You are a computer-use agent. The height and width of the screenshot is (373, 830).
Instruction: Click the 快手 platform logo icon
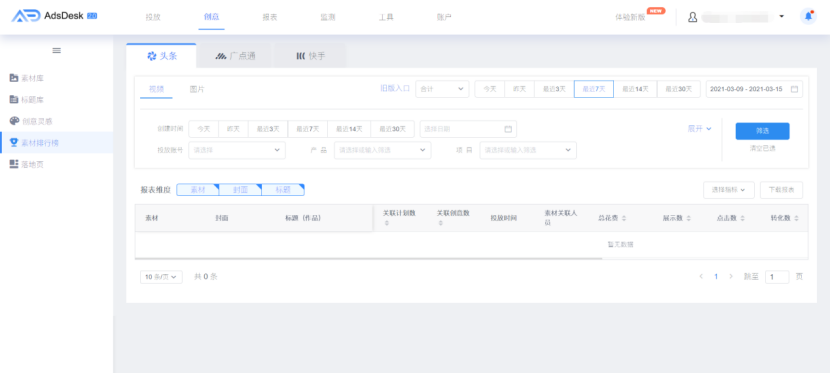click(301, 56)
